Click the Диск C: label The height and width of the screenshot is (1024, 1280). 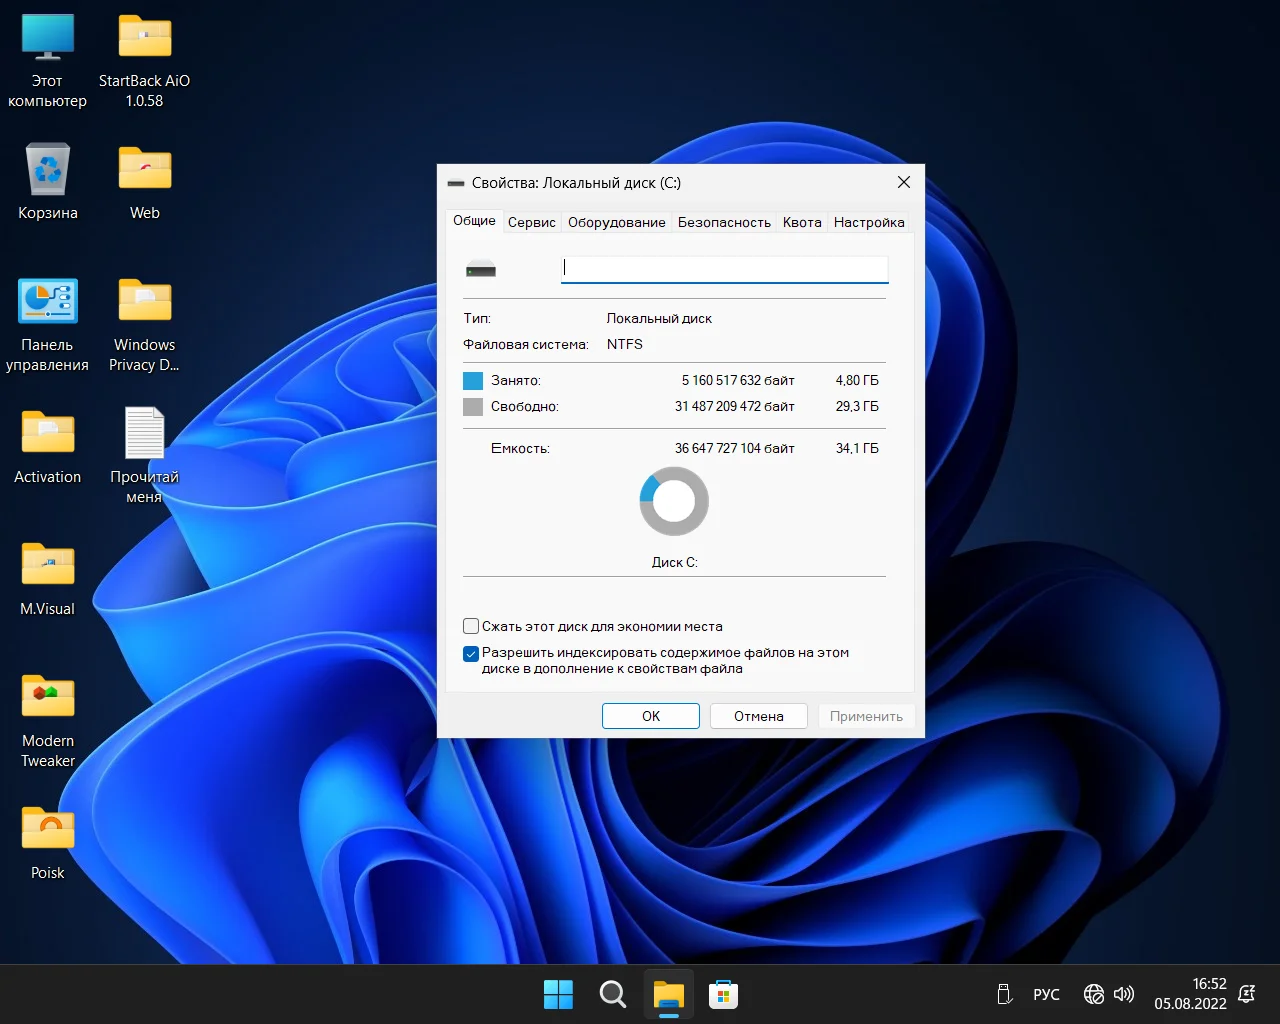click(675, 563)
